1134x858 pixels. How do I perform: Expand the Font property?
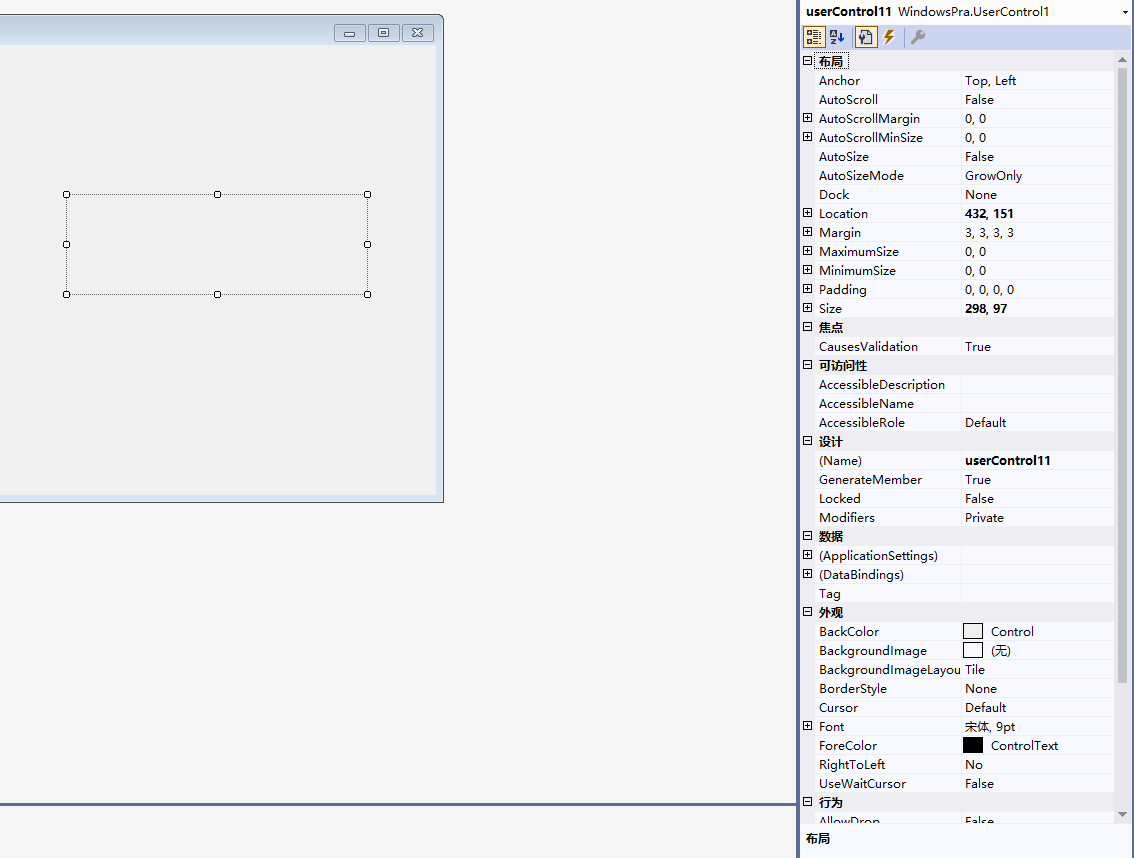click(x=808, y=726)
